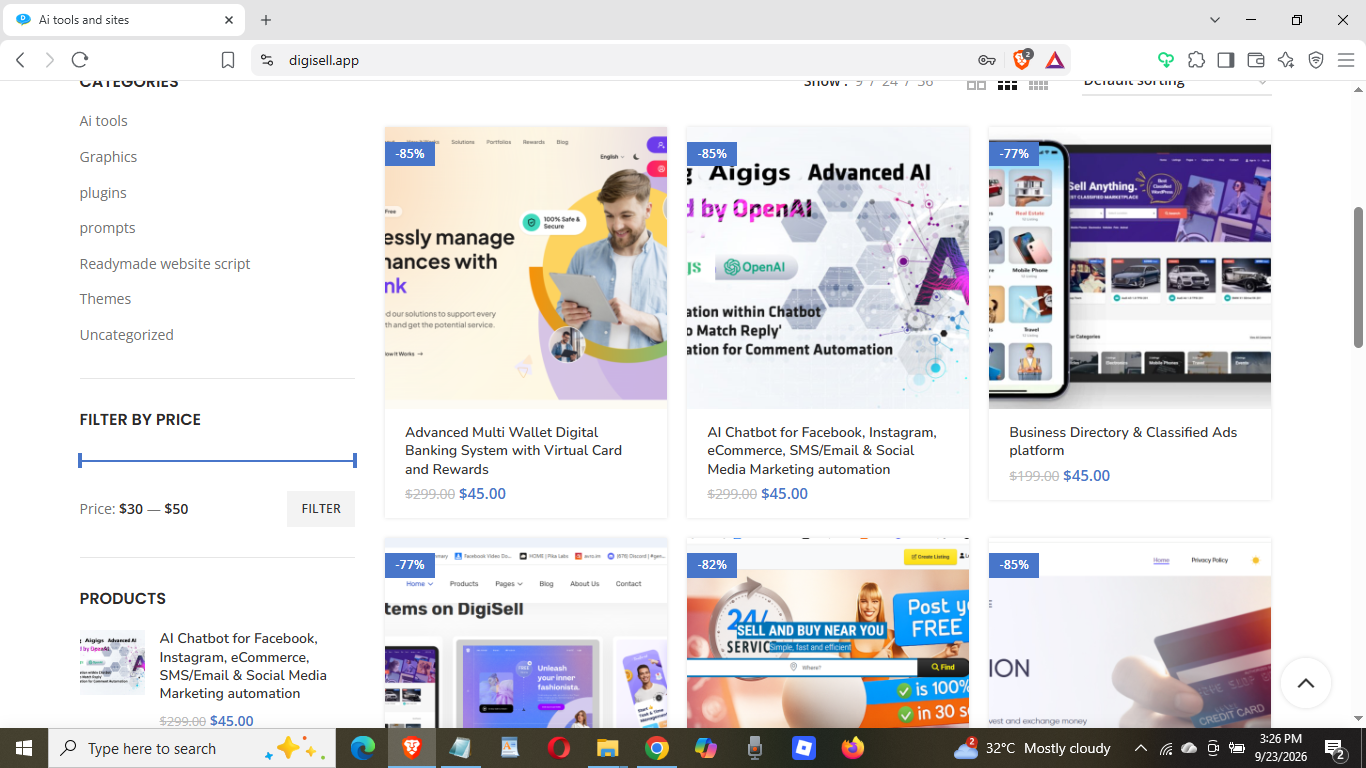
Task: Grab the maximum price slider handle
Action: pos(354,461)
